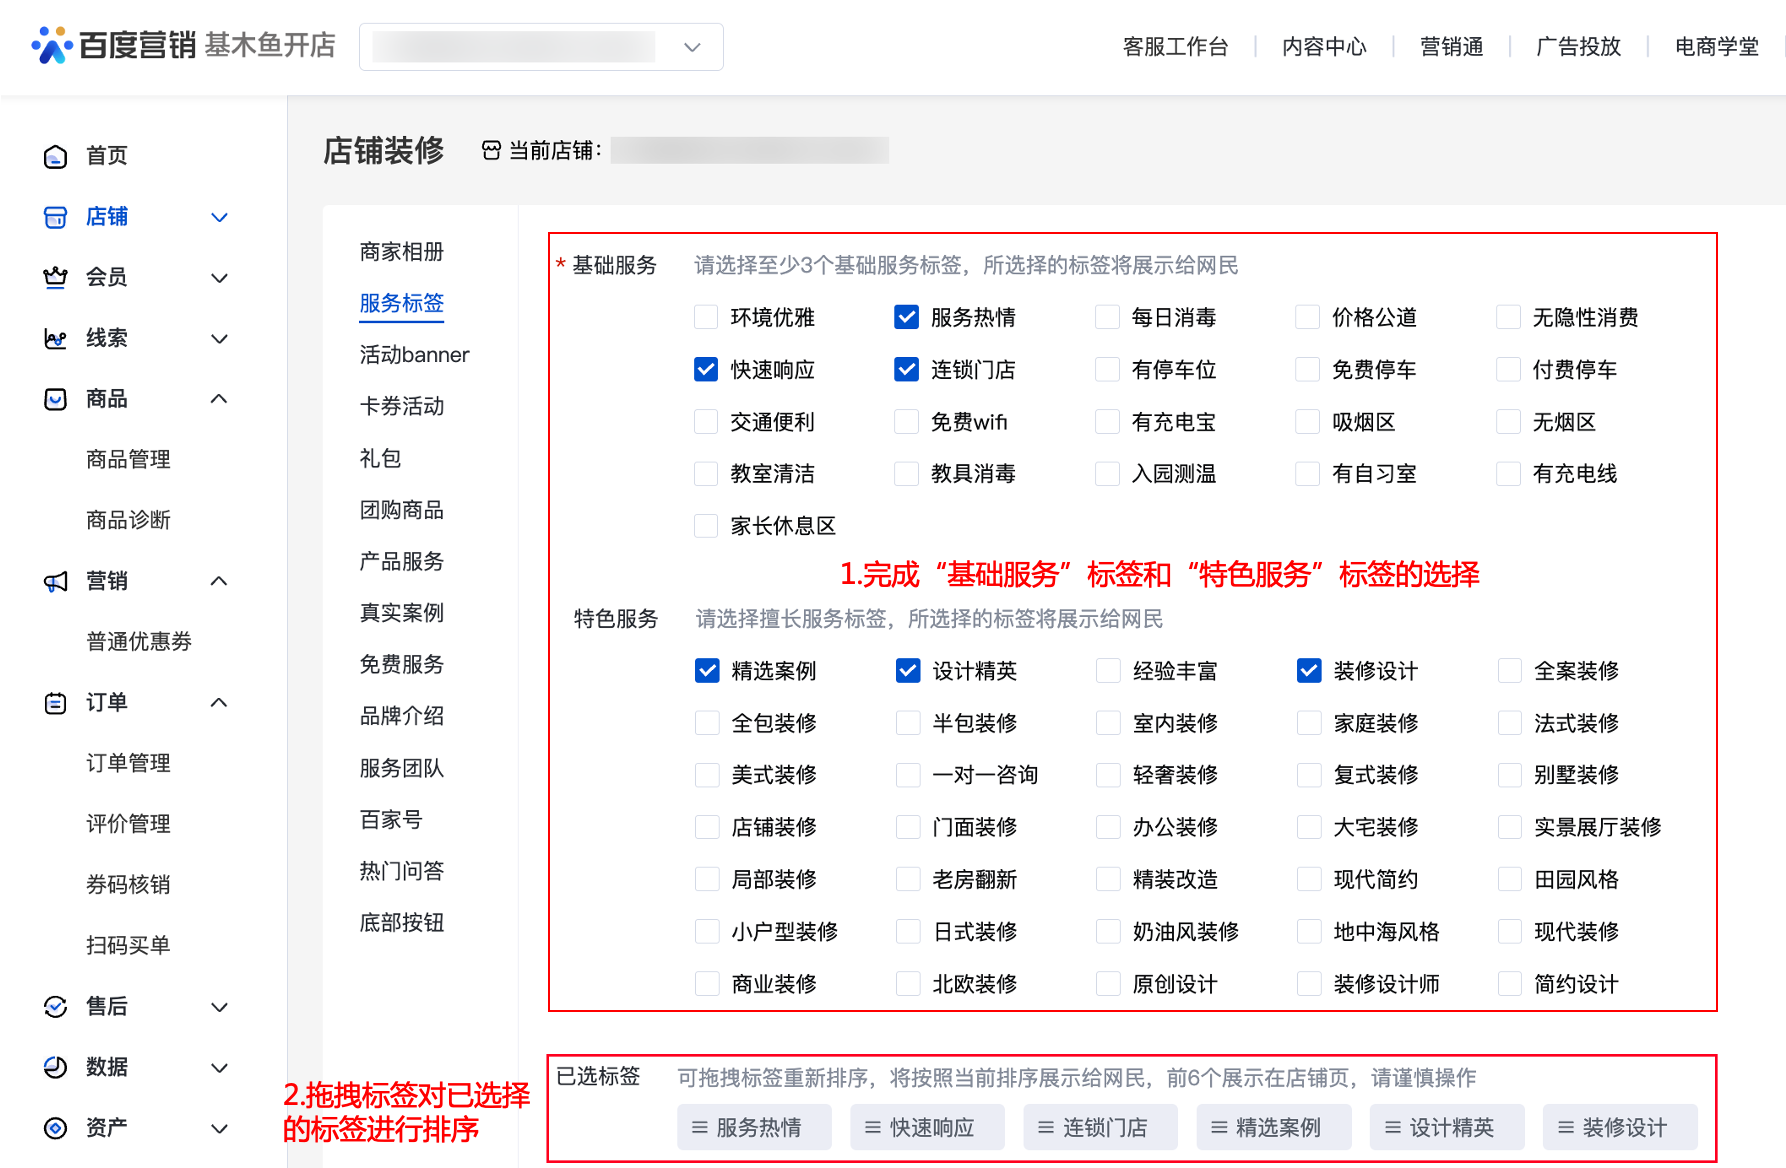The image size is (1786, 1168).
Task: Click the order list icon for 订单
Action: coord(56,703)
